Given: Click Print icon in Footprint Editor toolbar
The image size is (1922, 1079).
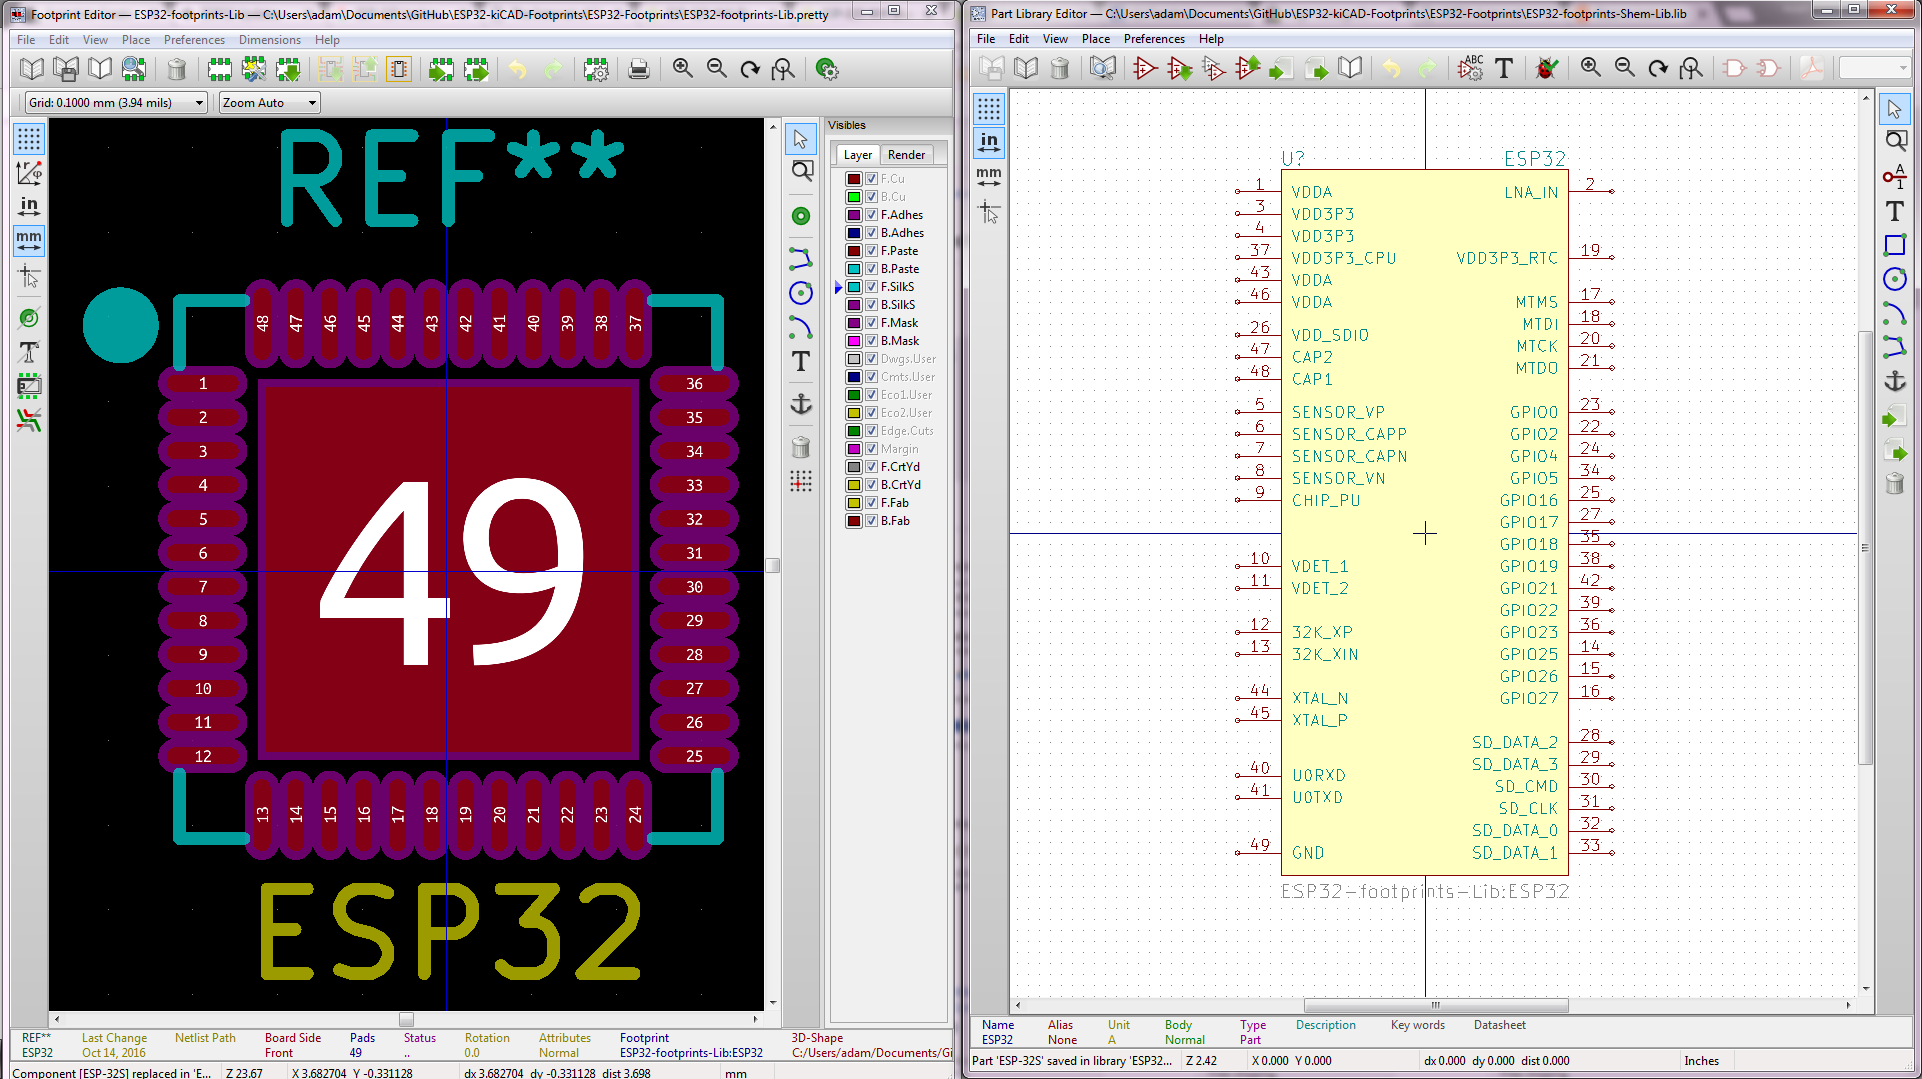Looking at the screenshot, I should [639, 69].
